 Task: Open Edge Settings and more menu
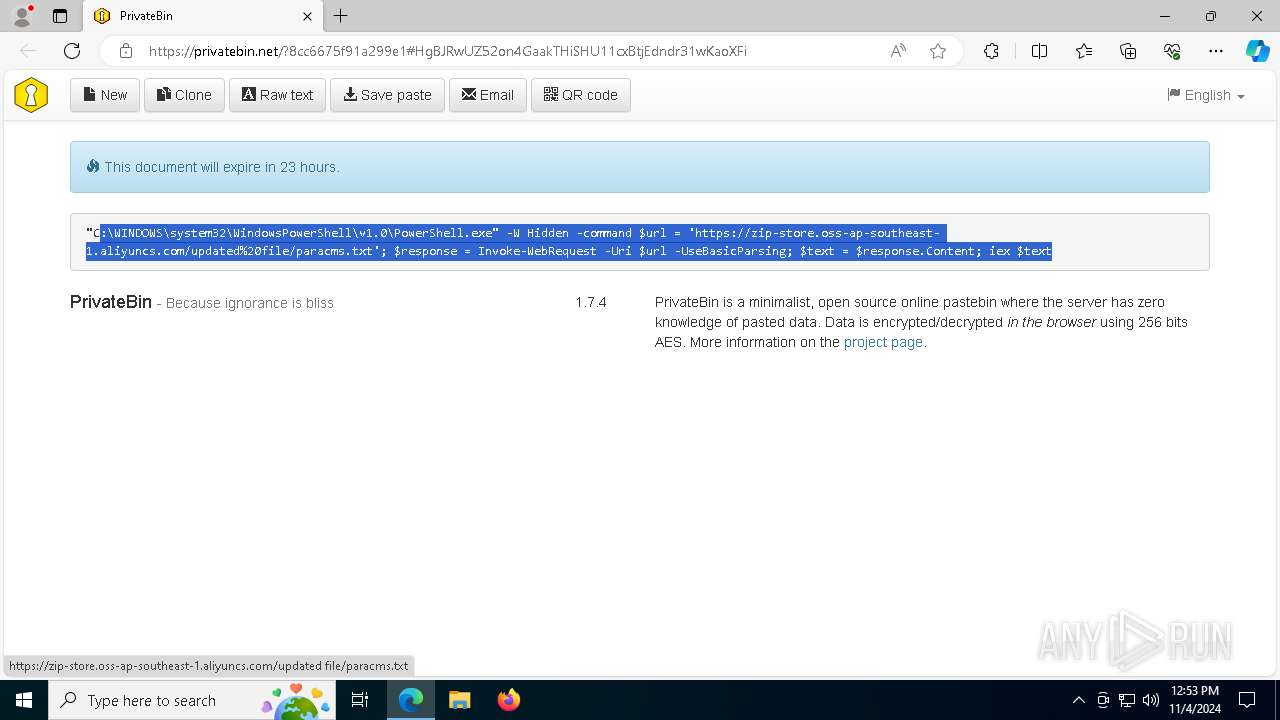[1216, 51]
